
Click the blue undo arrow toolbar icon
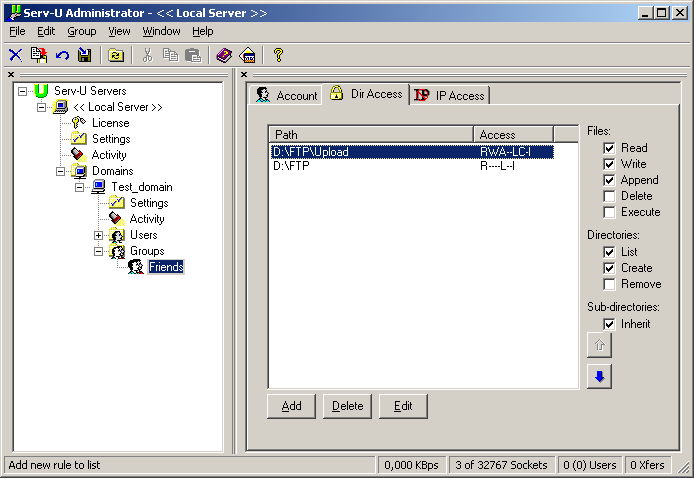click(x=62, y=55)
